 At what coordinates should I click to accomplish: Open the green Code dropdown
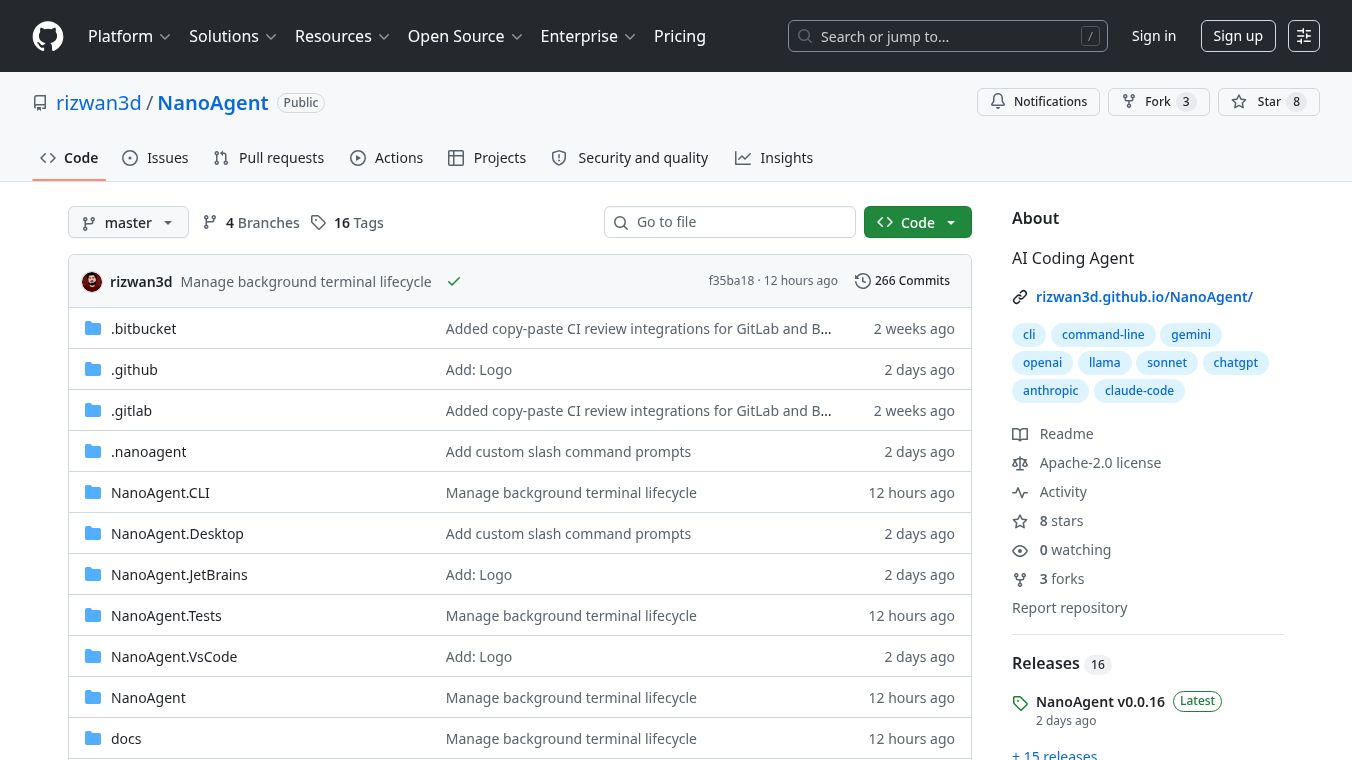(917, 222)
